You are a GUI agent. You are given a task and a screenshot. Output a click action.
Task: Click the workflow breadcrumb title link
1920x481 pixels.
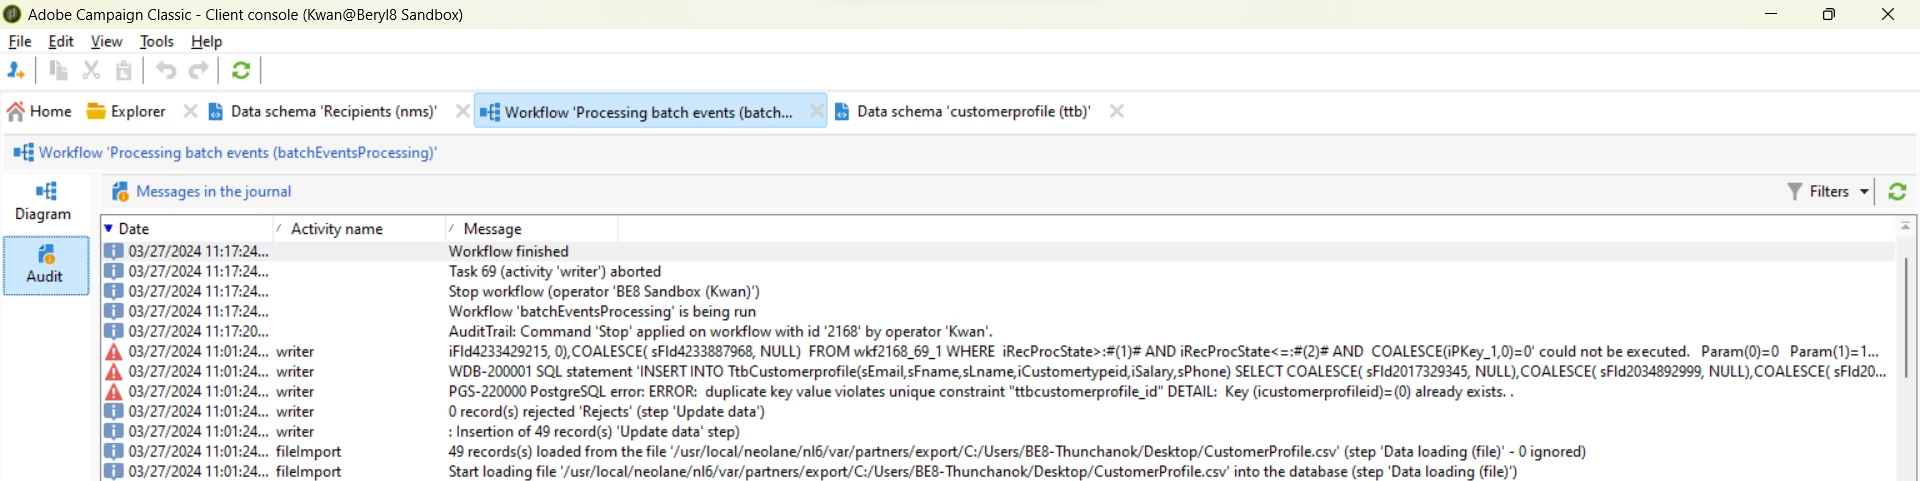(238, 152)
